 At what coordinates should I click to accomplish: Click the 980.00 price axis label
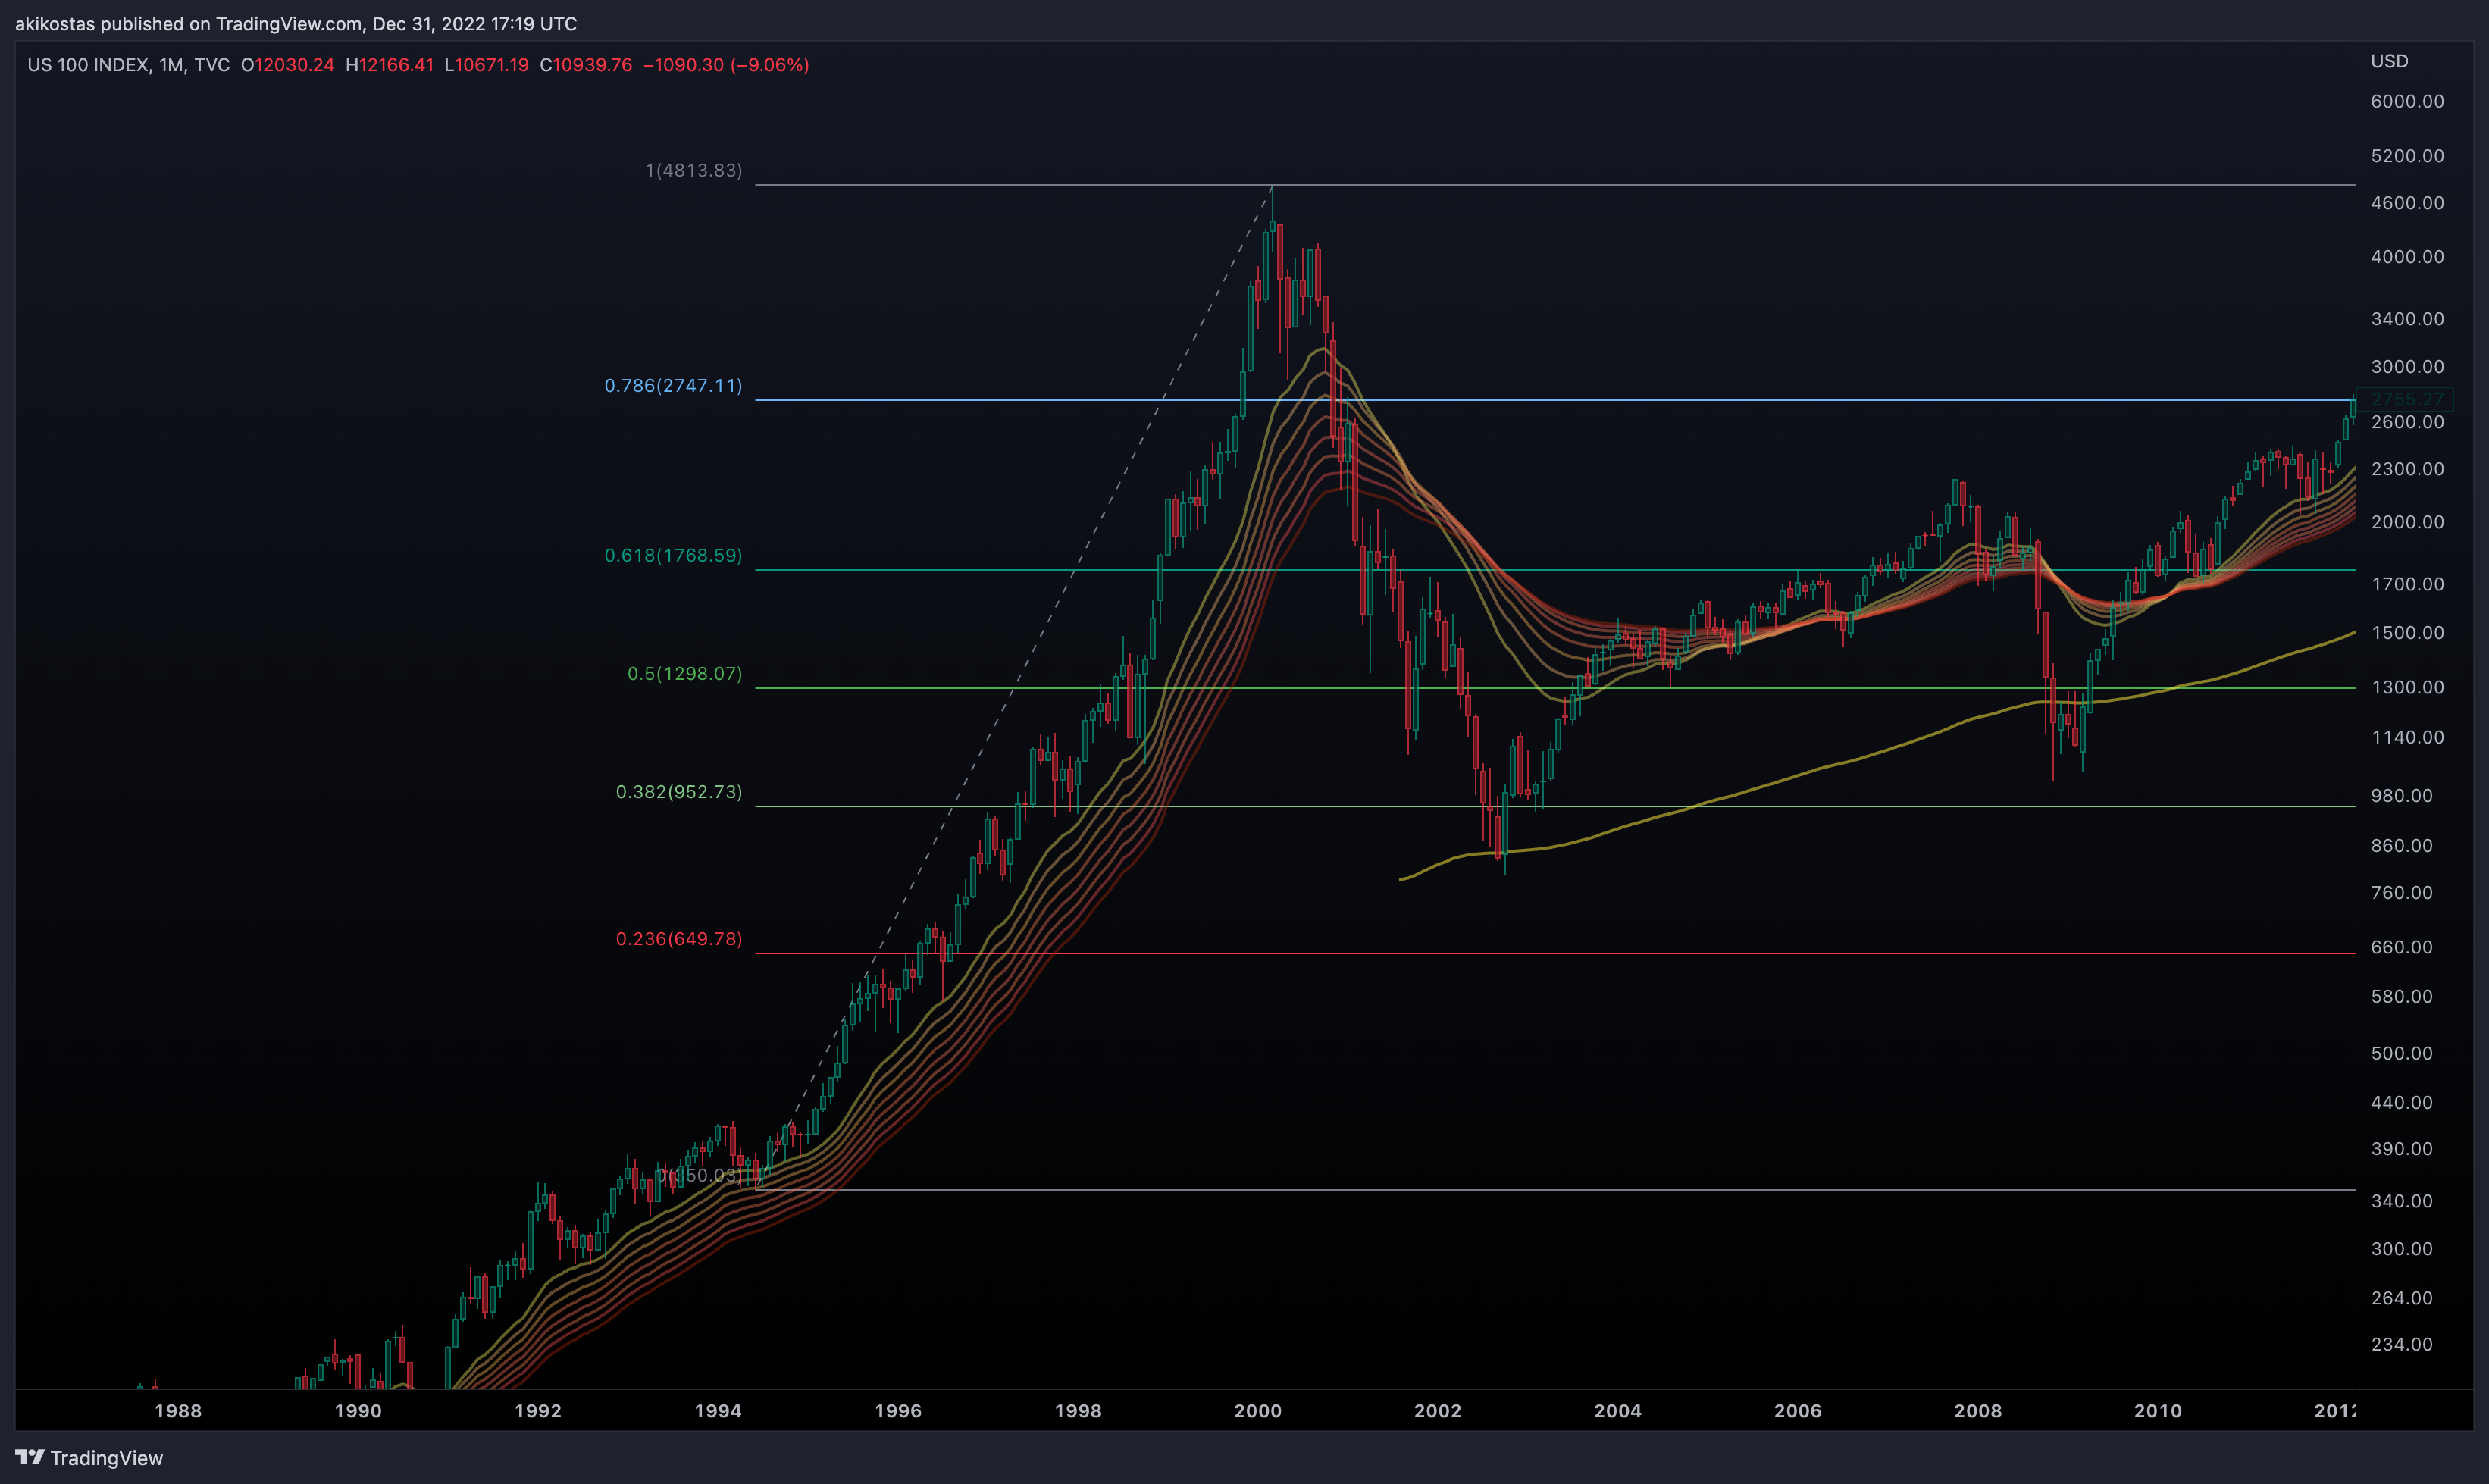[x=2401, y=796]
